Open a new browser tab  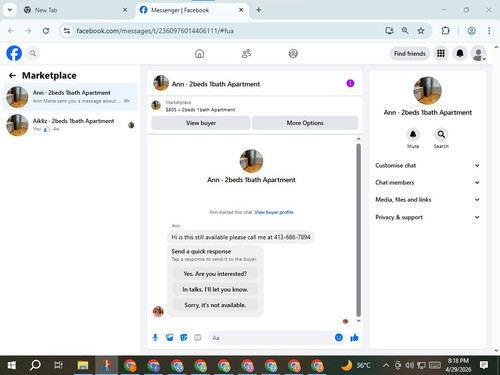(259, 10)
